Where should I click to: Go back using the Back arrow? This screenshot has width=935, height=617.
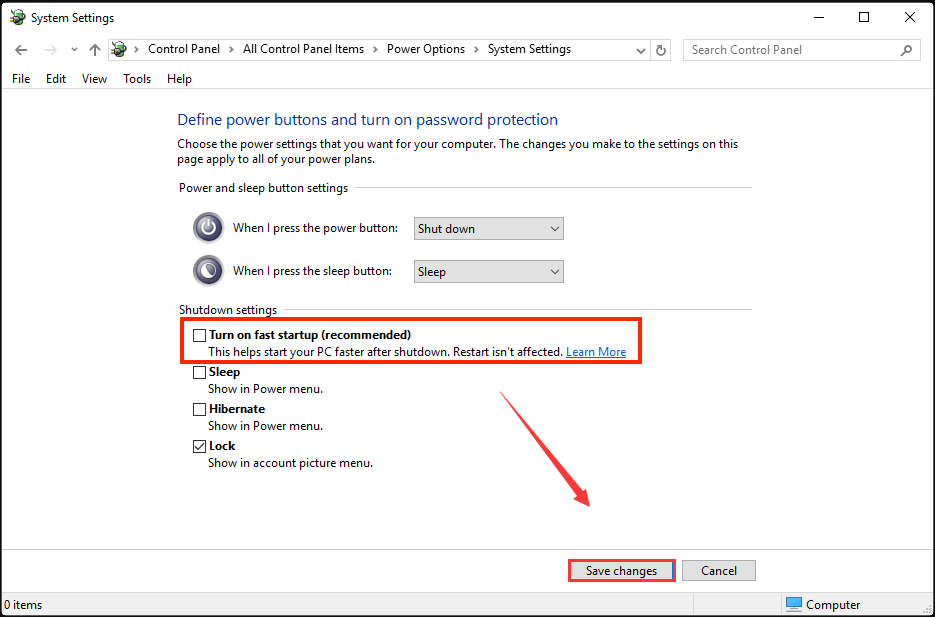[21, 50]
